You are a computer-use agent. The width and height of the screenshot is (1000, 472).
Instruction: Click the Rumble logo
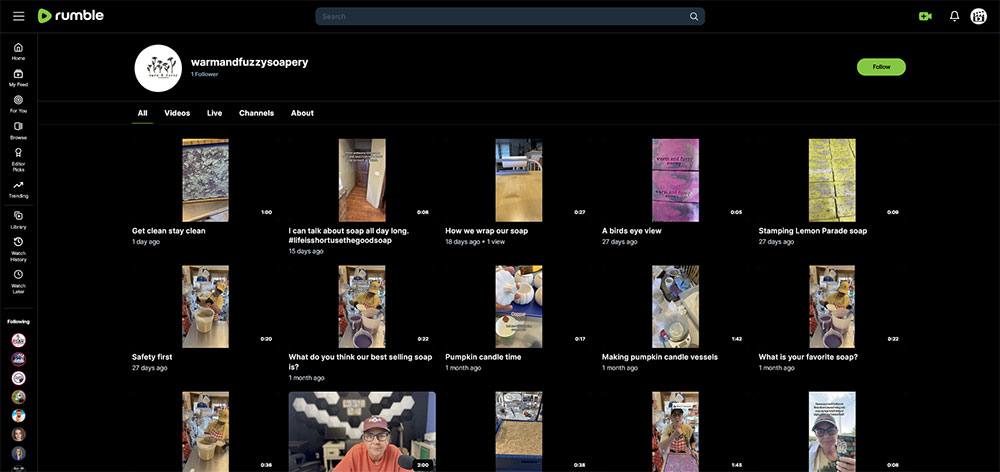pos(70,16)
